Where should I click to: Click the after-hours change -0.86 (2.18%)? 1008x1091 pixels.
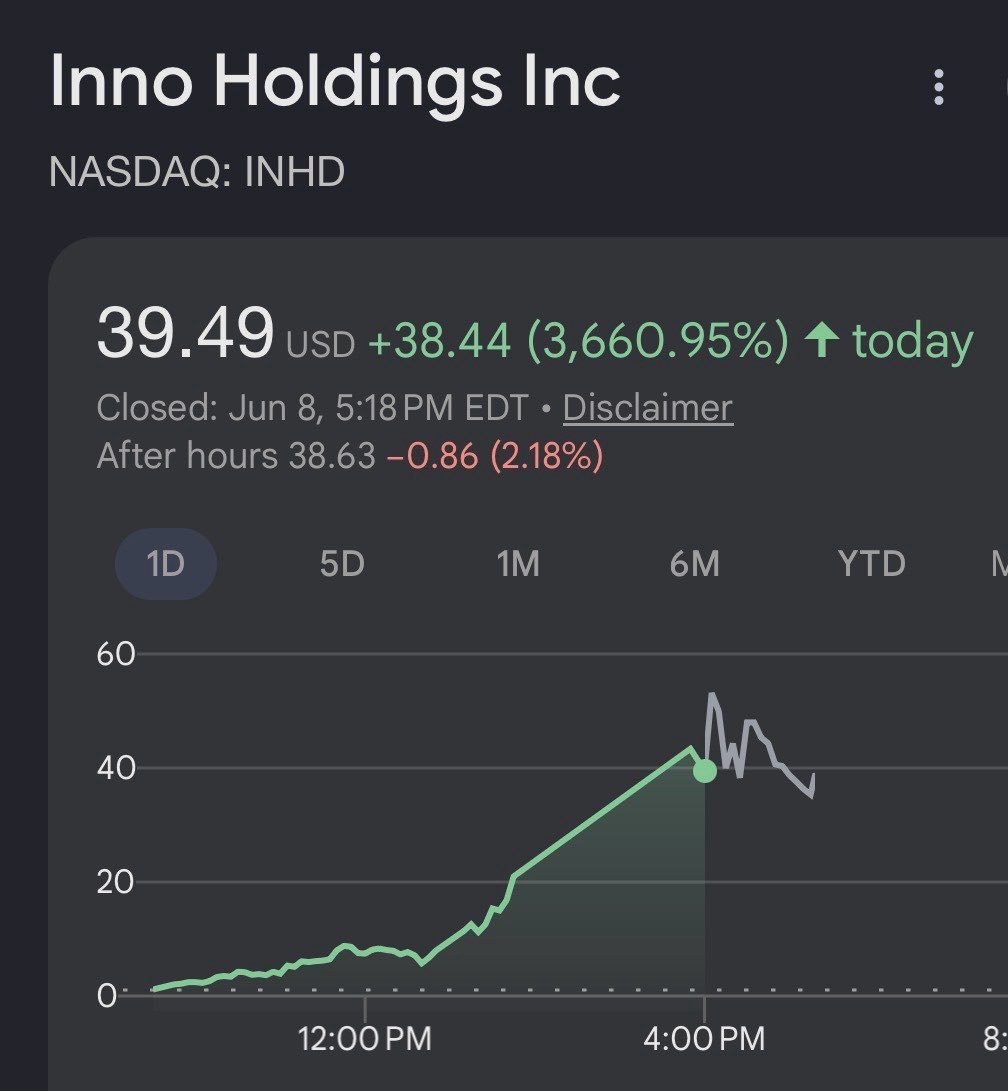[x=495, y=456]
